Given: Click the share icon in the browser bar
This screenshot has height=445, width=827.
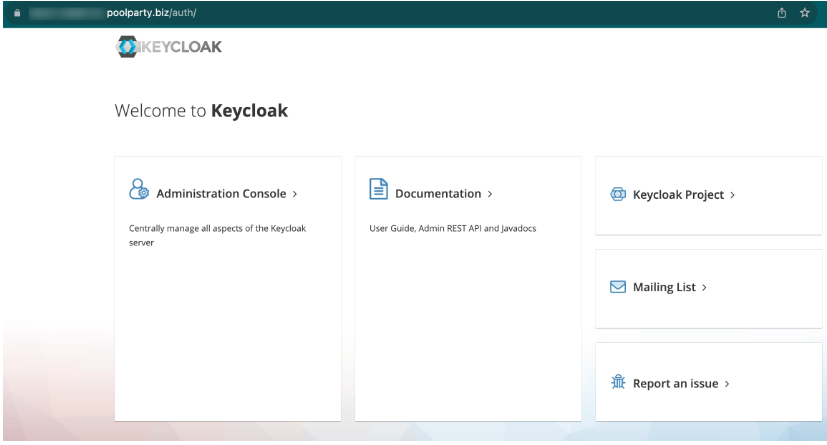Looking at the screenshot, I should click(x=781, y=13).
